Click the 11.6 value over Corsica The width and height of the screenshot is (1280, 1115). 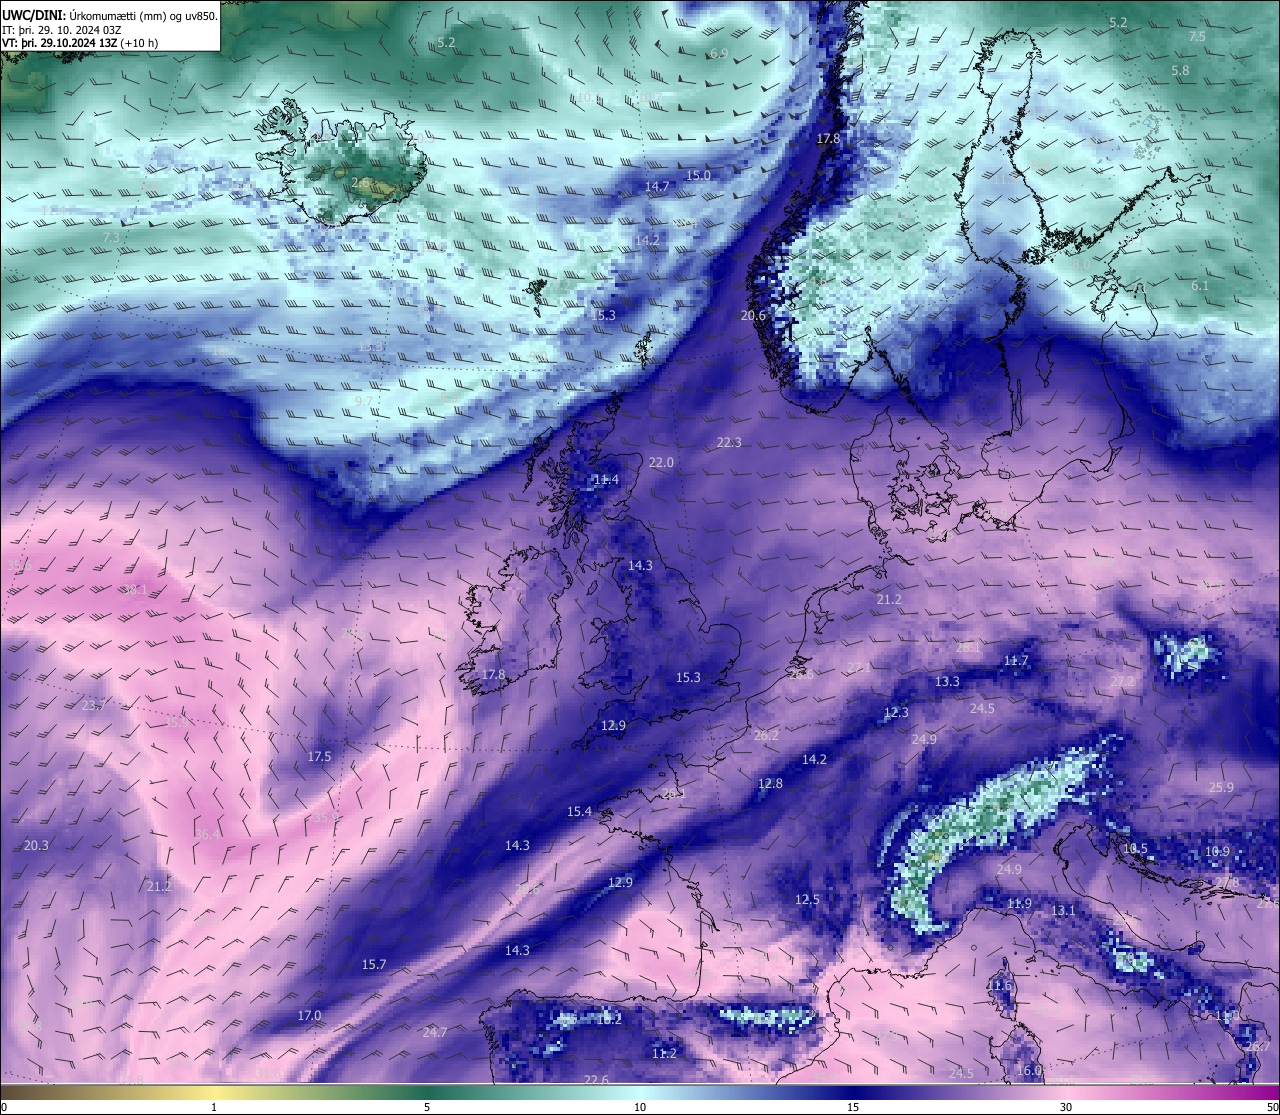click(998, 986)
